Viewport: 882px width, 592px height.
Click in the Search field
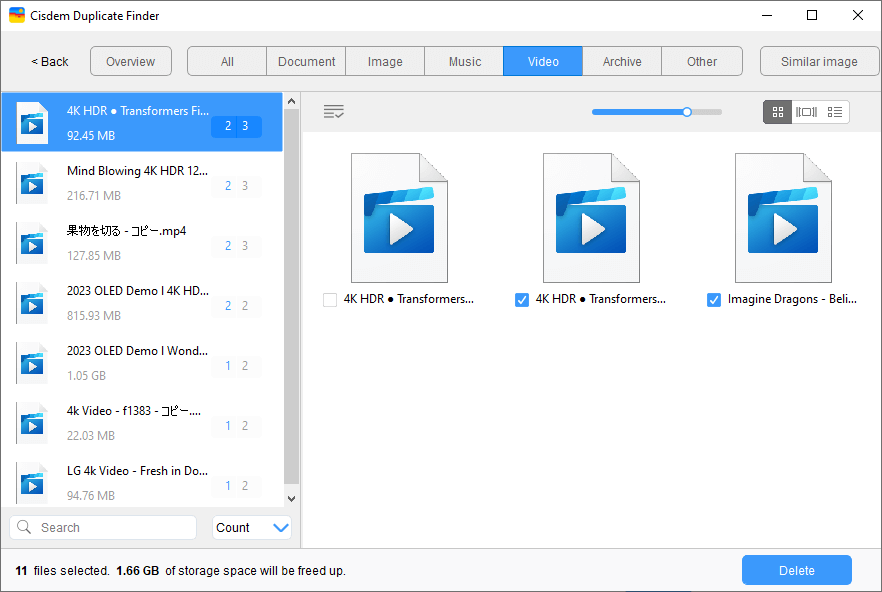click(104, 527)
